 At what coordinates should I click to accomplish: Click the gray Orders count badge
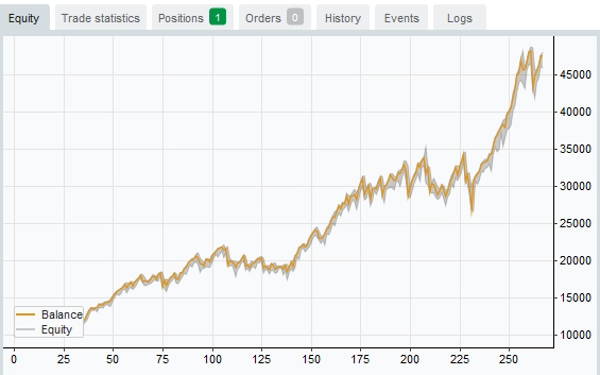[x=295, y=17]
